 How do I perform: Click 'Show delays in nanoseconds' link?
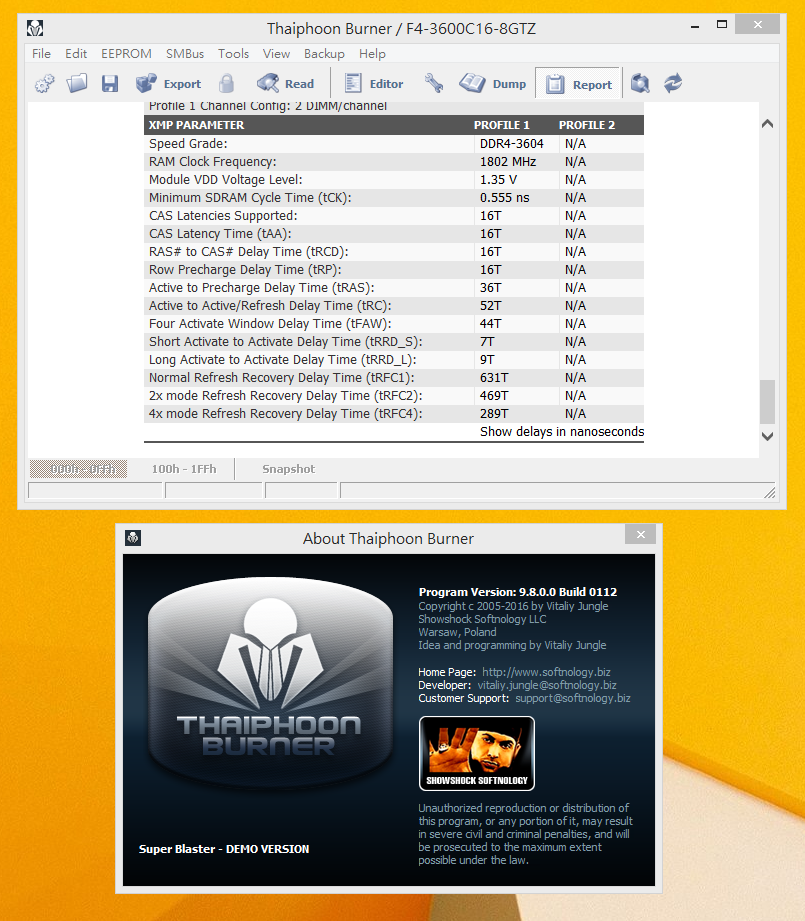point(561,432)
